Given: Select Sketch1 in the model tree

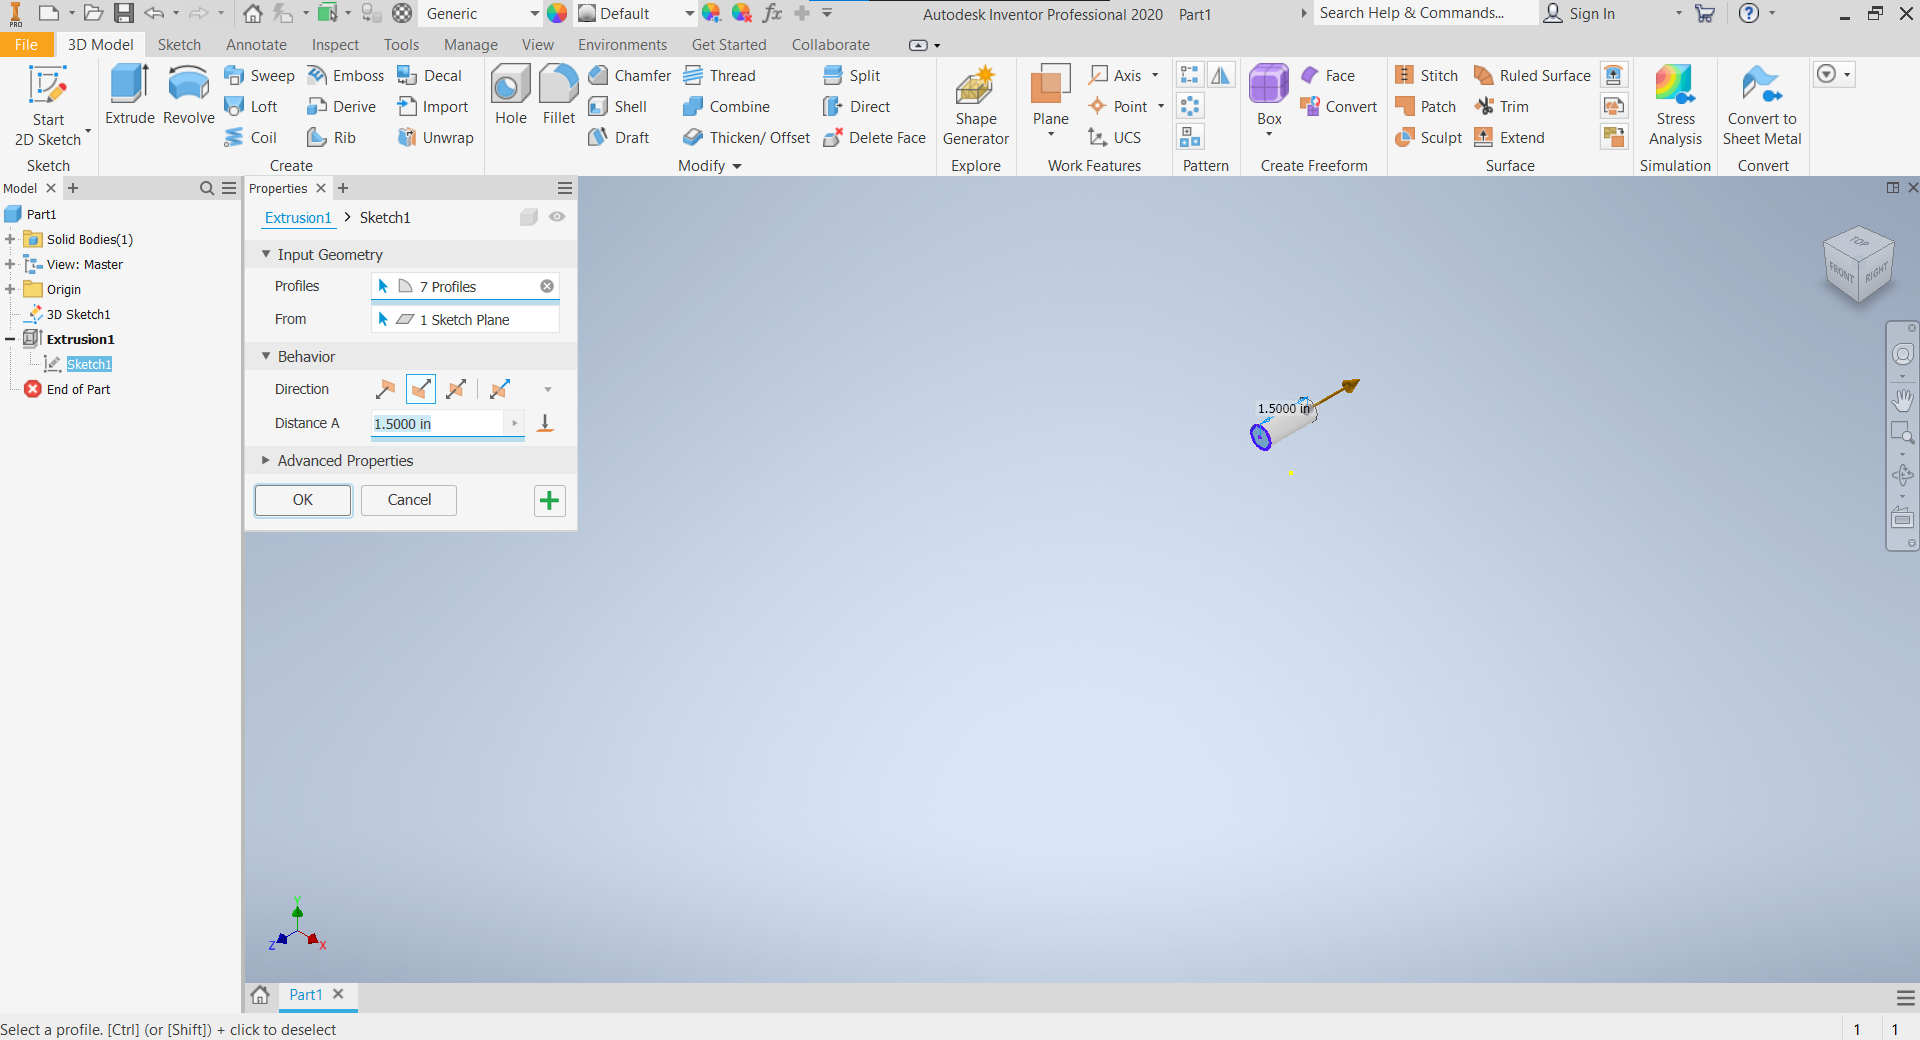Looking at the screenshot, I should [89, 364].
